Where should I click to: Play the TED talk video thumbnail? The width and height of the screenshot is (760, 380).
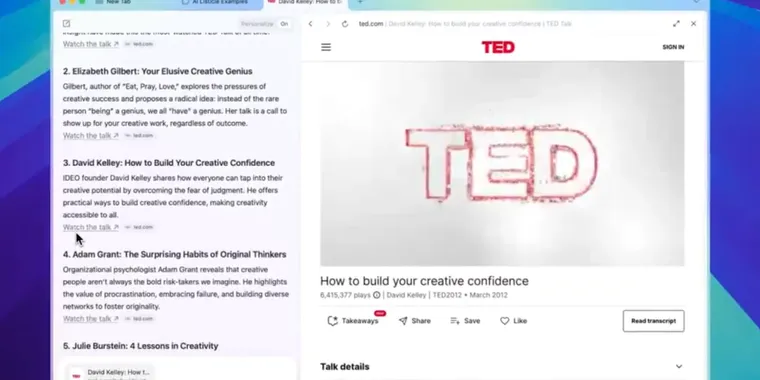[x=502, y=164]
